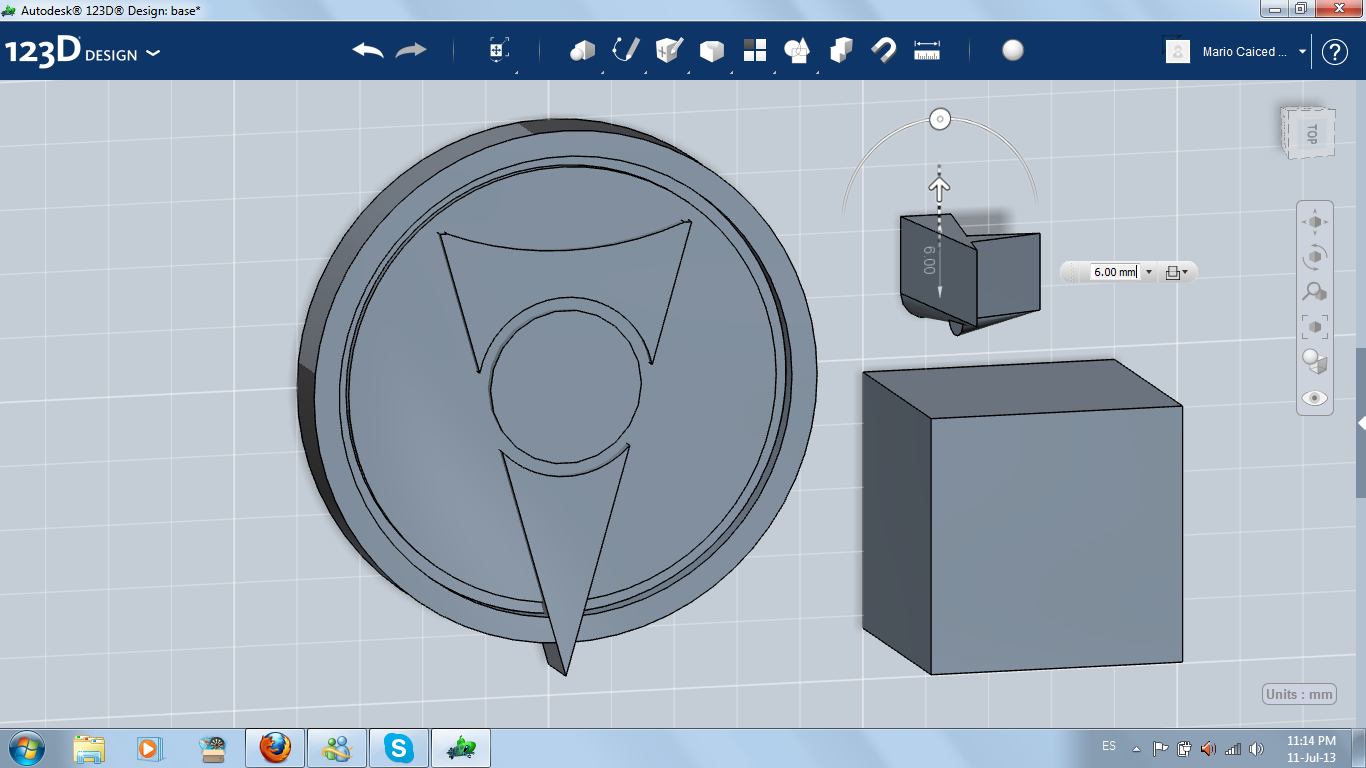This screenshot has height=768, width=1366.
Task: Click the Units : mm button
Action: [1300, 695]
